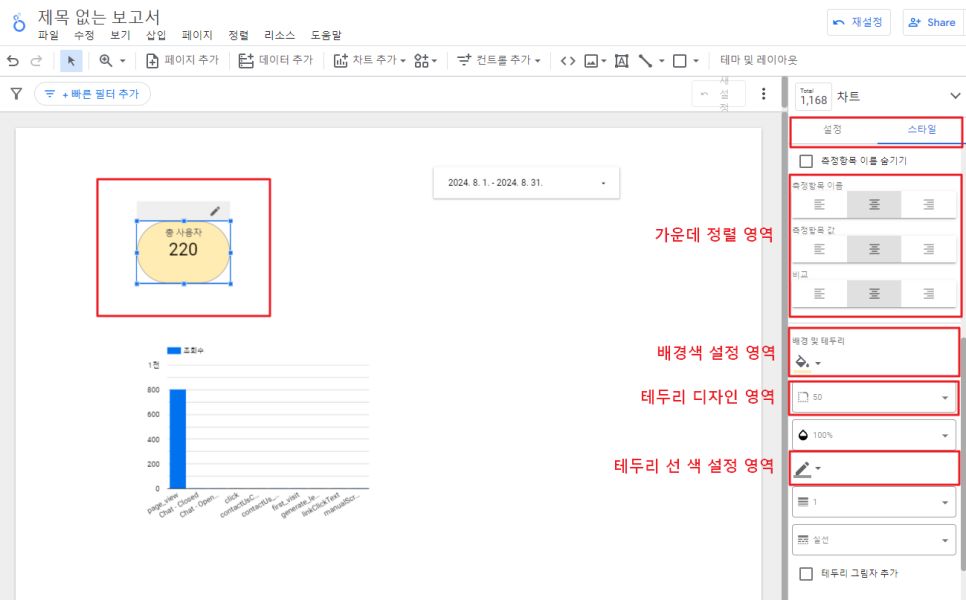Click 페이지 추가 to add a page
The width and height of the screenshot is (966, 600).
[182, 60]
